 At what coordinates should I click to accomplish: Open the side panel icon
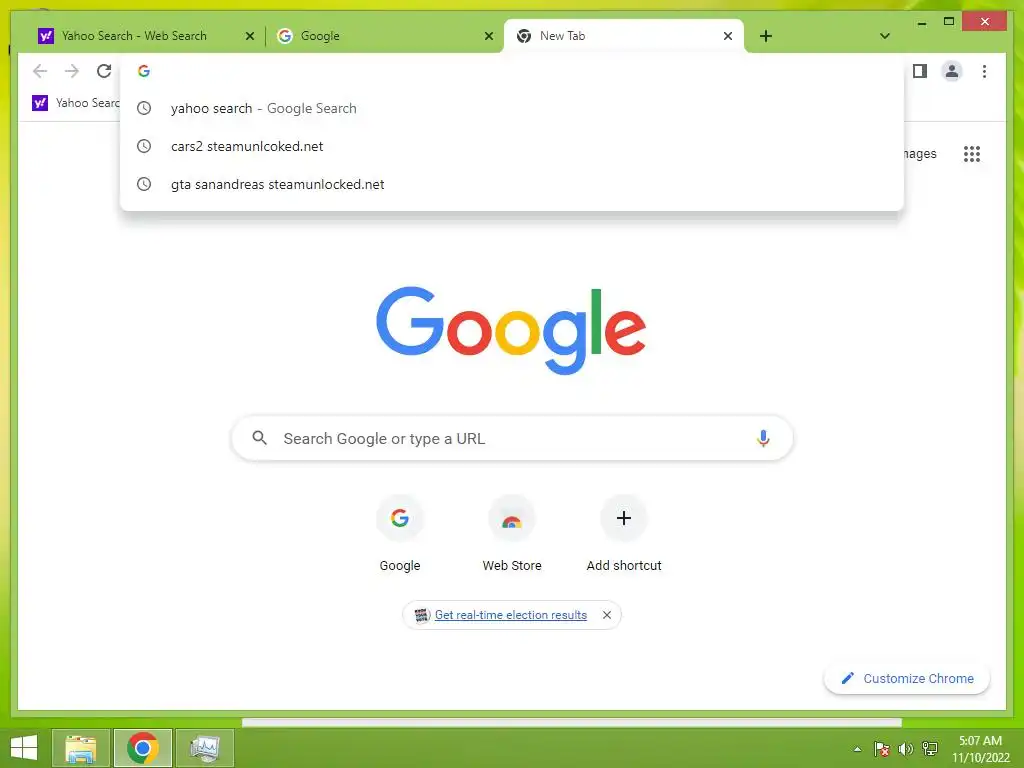click(x=920, y=71)
